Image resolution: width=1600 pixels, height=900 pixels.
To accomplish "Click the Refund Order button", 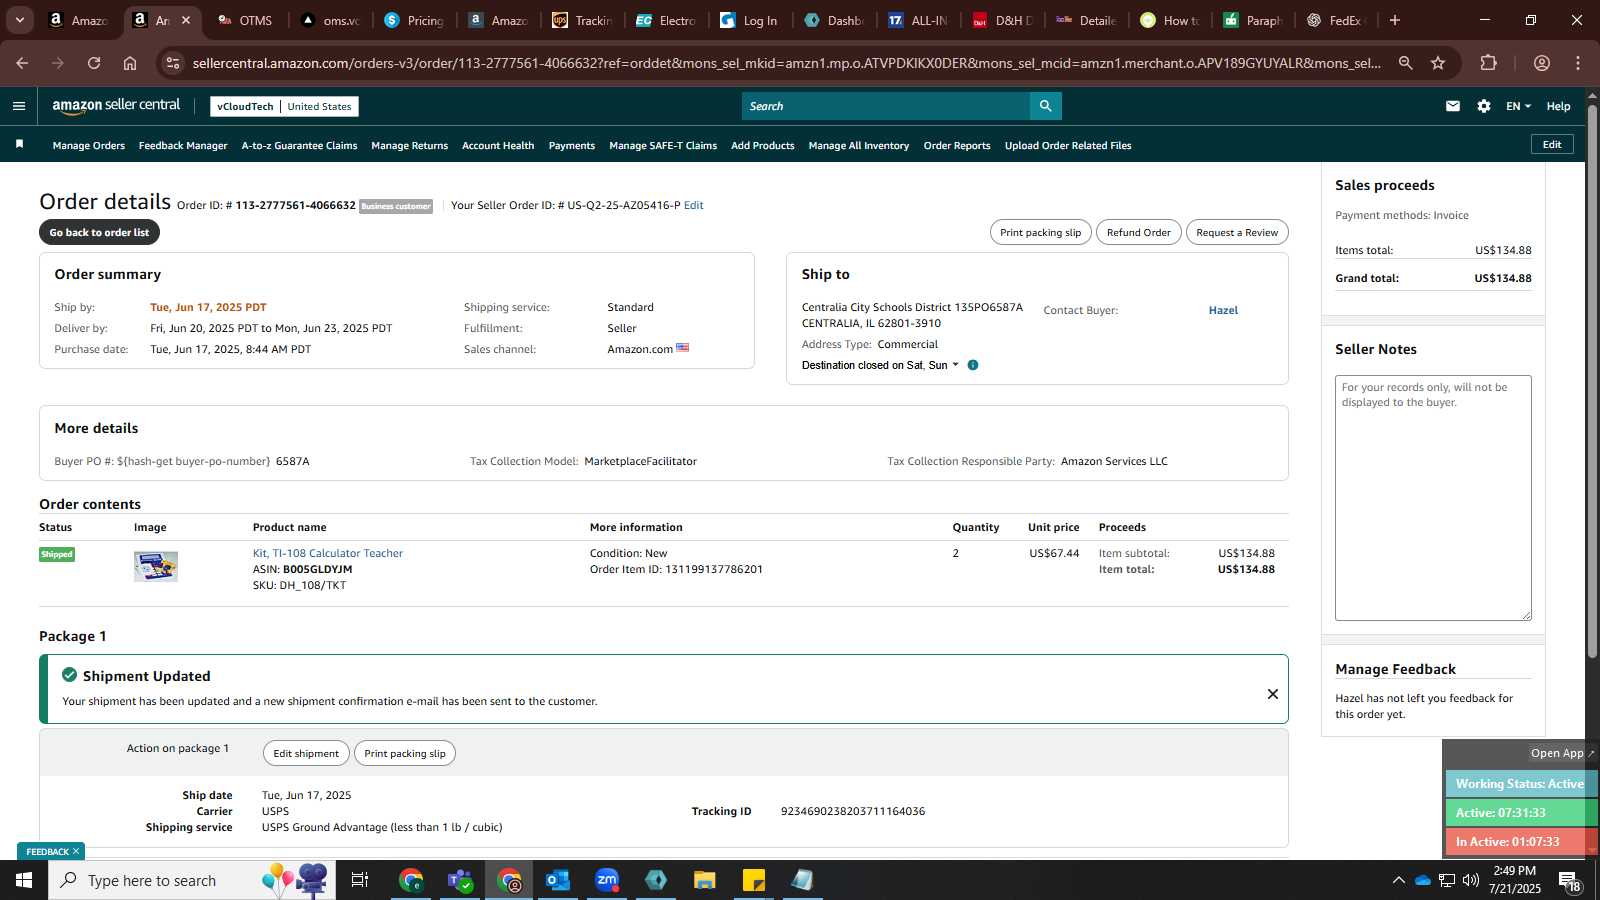I will click(1138, 232).
